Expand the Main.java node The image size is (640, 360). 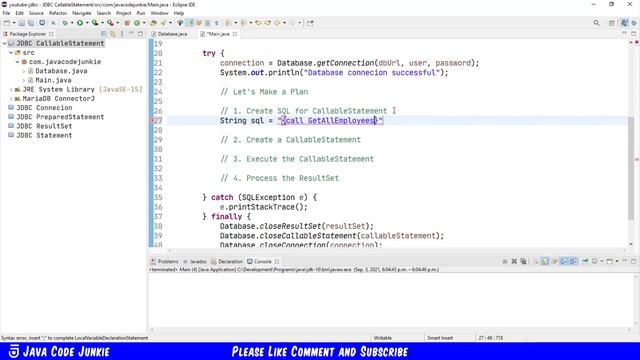(x=24, y=80)
